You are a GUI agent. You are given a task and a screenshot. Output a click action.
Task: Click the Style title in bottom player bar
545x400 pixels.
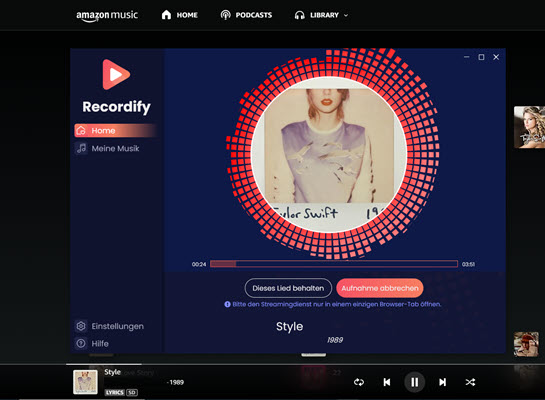[x=112, y=372]
